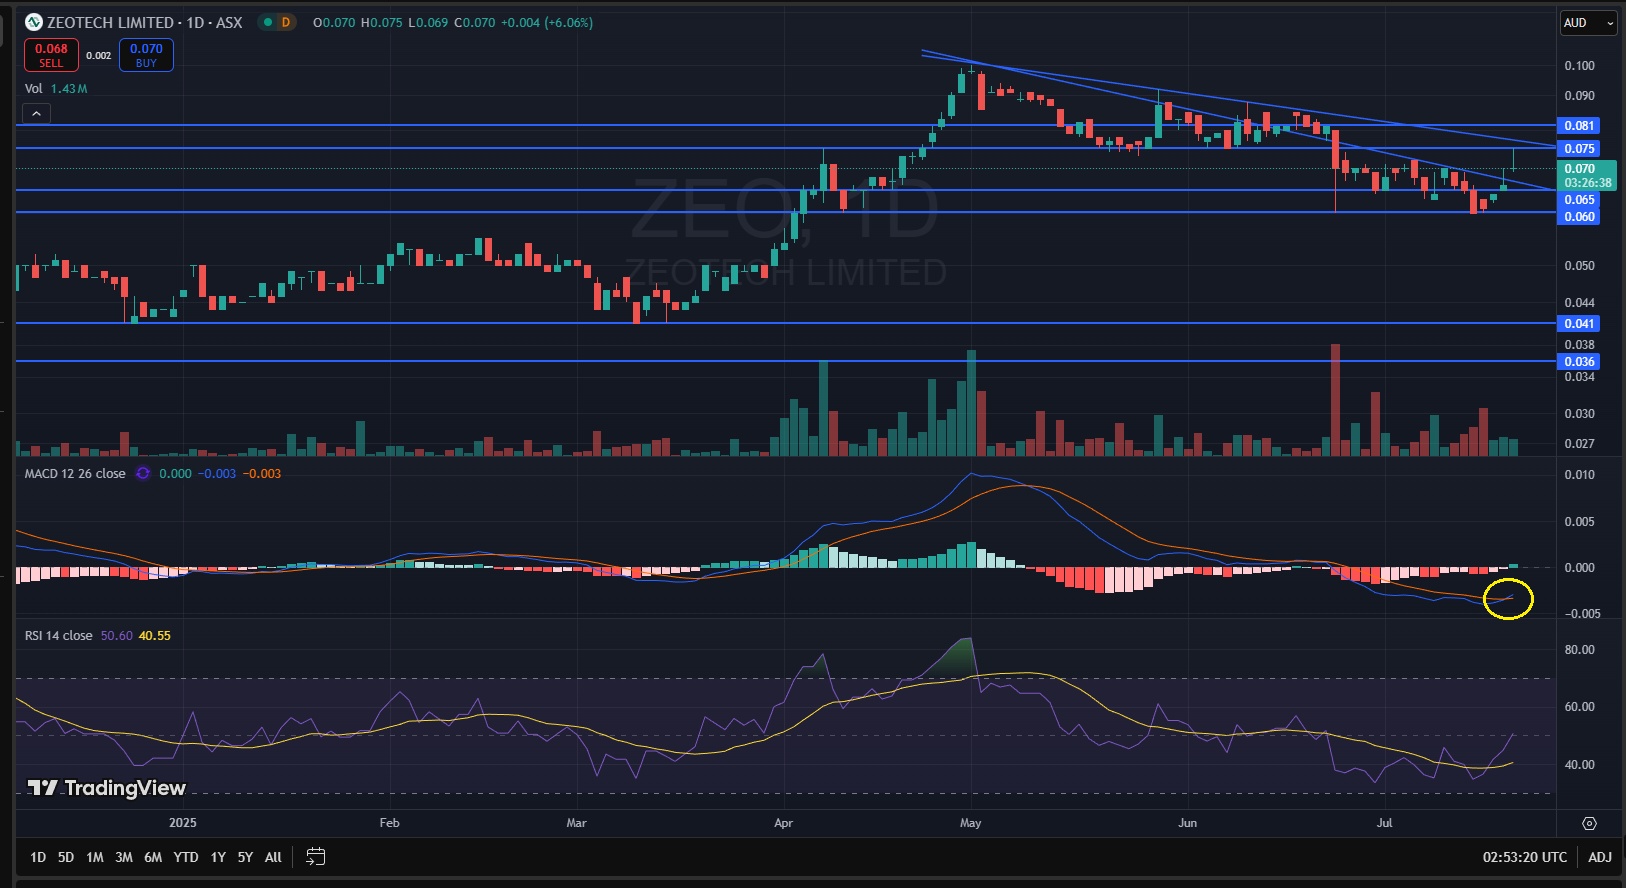The width and height of the screenshot is (1626, 888).
Task: Click the RSI value 50.60
Action: tap(117, 636)
